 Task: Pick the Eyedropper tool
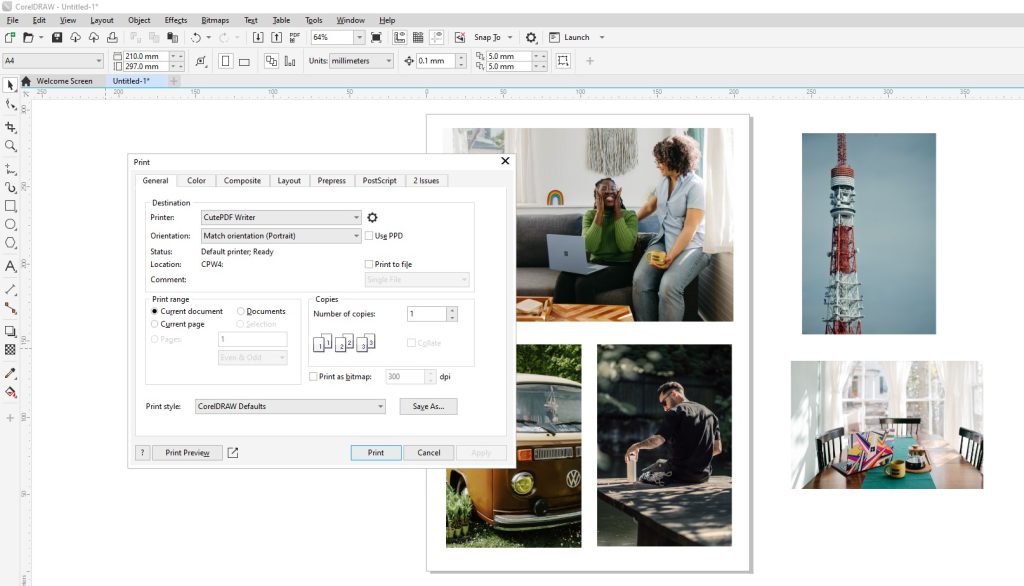point(11,373)
